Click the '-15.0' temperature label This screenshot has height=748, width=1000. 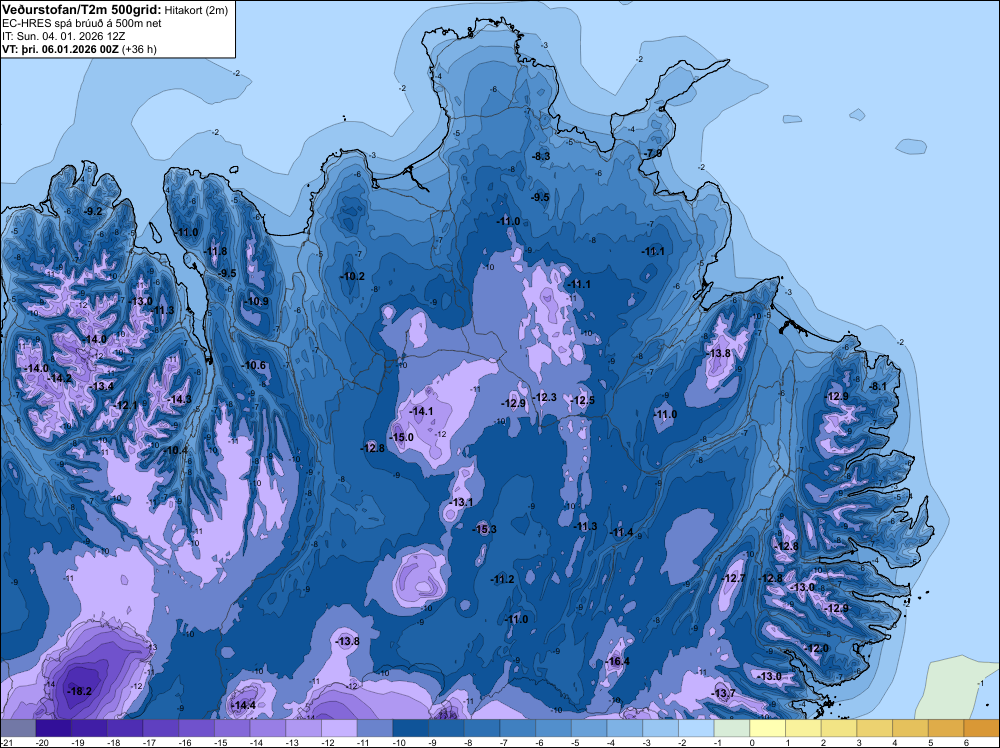402,437
